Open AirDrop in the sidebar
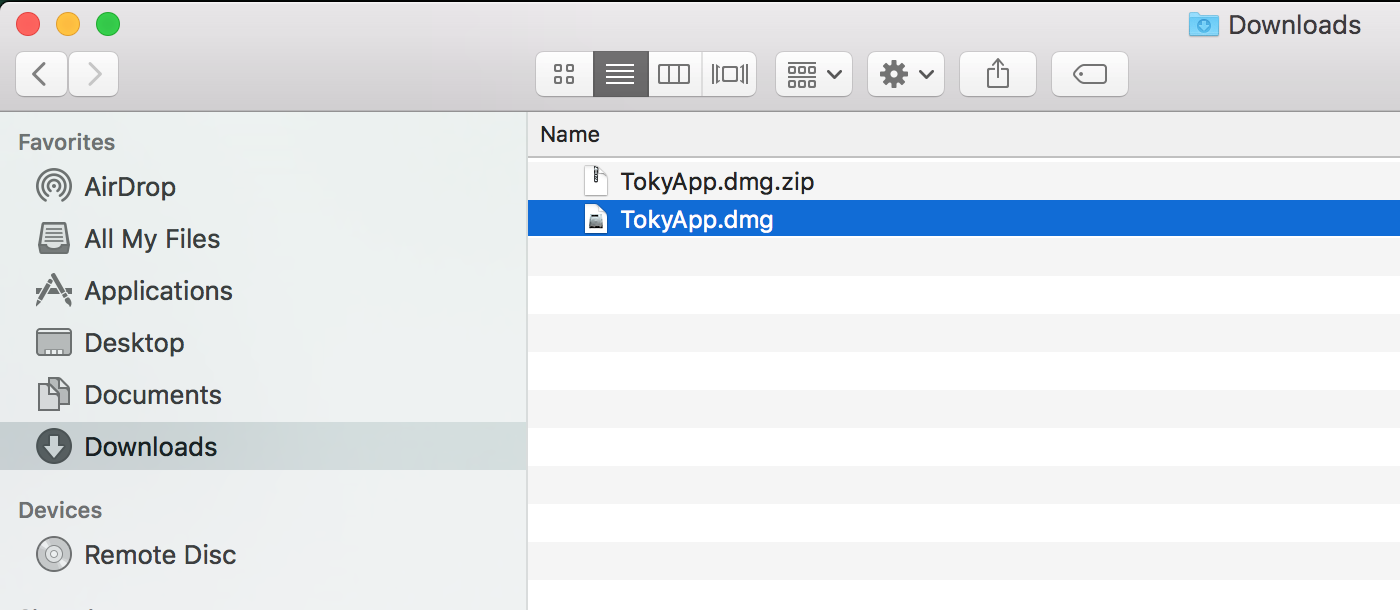Screen dimensions: 1400x610 pyautogui.click(x=129, y=187)
